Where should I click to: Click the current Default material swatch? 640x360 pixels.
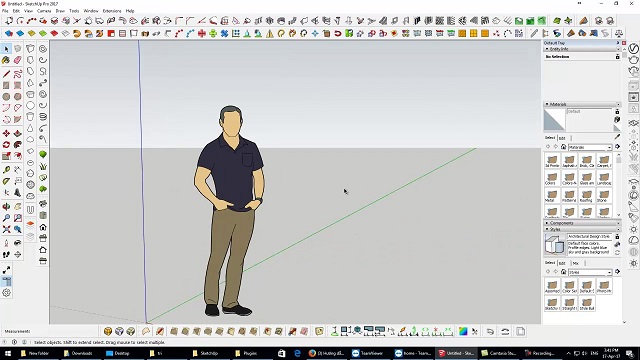554,120
